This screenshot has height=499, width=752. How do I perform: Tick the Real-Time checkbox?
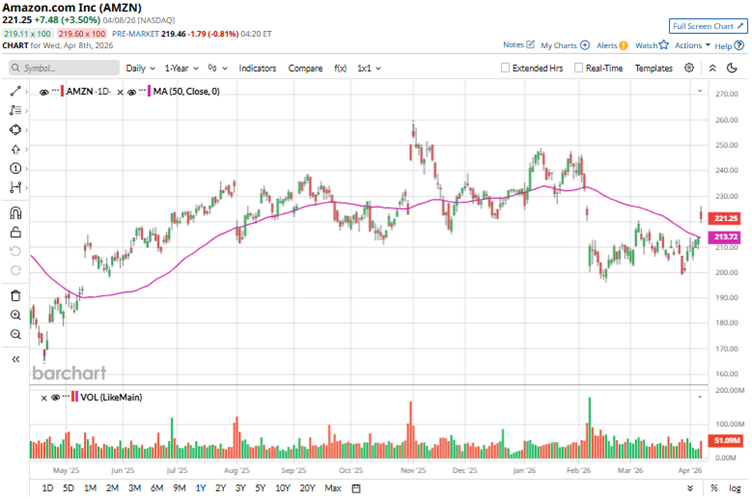pos(579,68)
